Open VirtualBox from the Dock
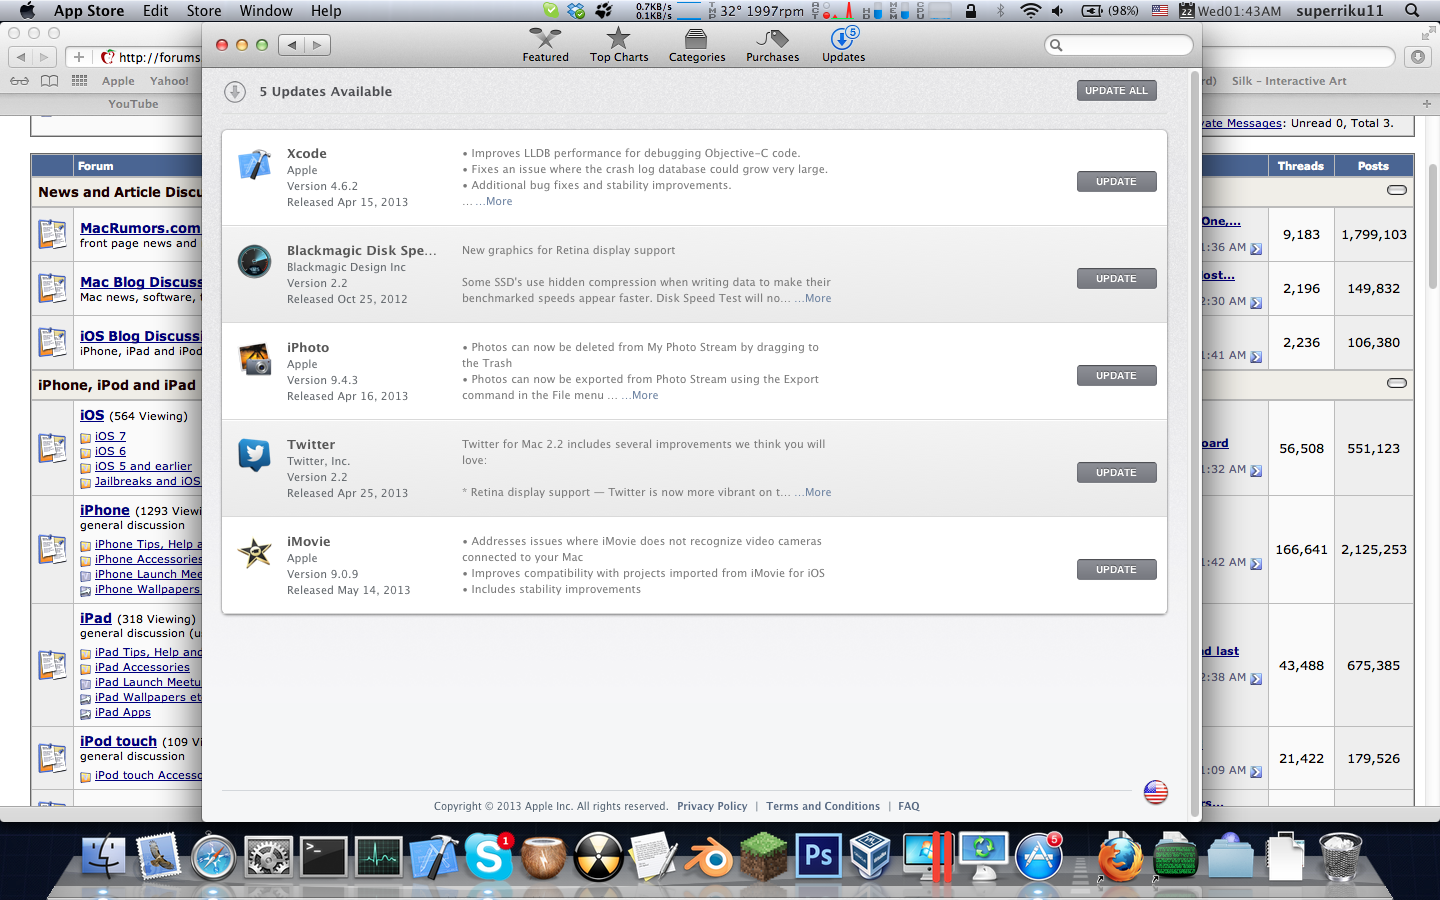Image resolution: width=1440 pixels, height=900 pixels. [871, 857]
